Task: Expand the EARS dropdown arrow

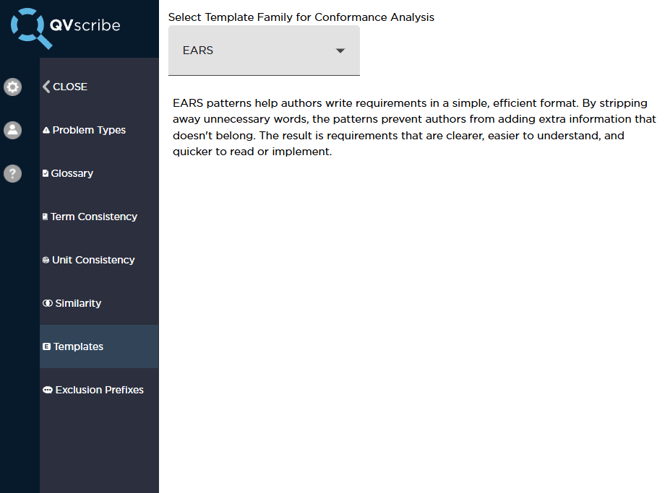Action: point(340,51)
